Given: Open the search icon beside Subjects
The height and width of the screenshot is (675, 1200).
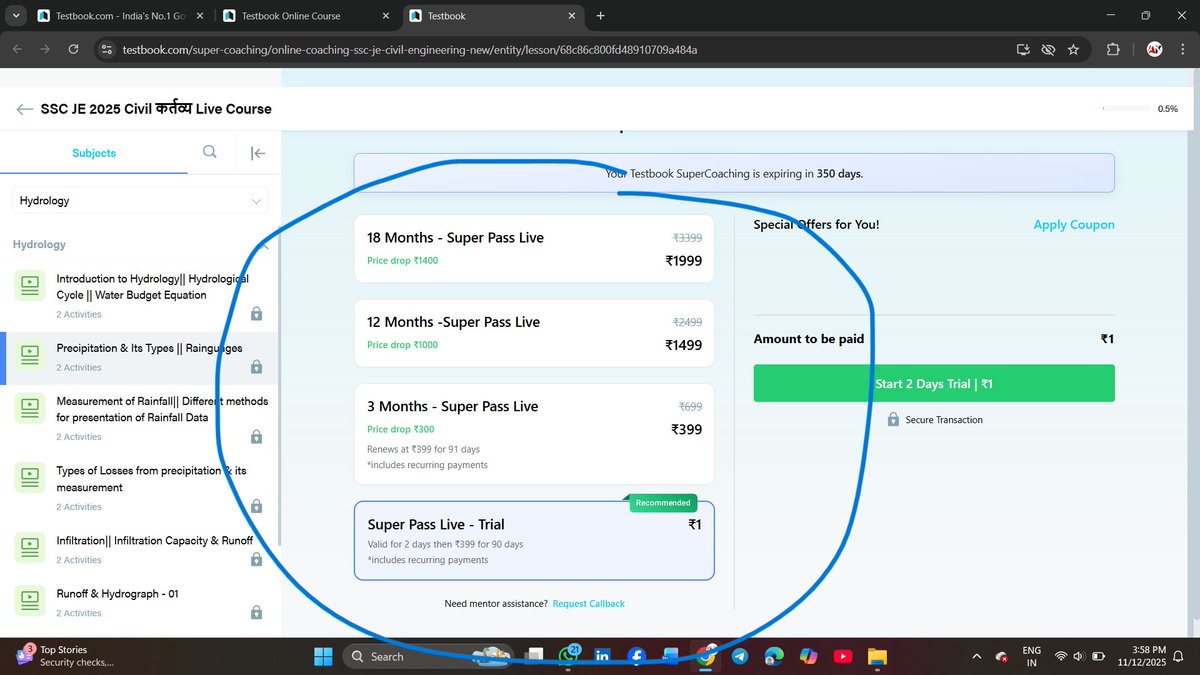Looking at the screenshot, I should click(209, 152).
